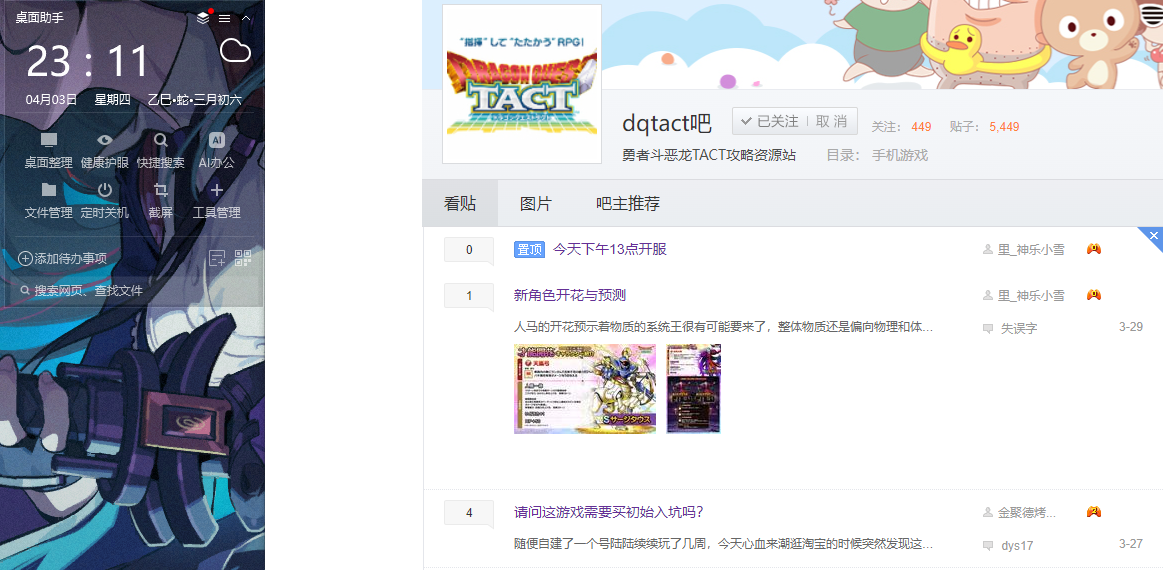This screenshot has width=1163, height=570.
Task: Click the 搜索网页、查找文件 search field
Action: 134,291
